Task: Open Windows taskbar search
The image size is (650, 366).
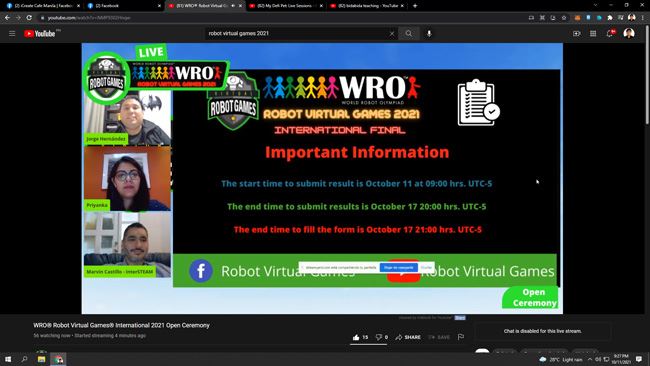Action: tap(24, 359)
